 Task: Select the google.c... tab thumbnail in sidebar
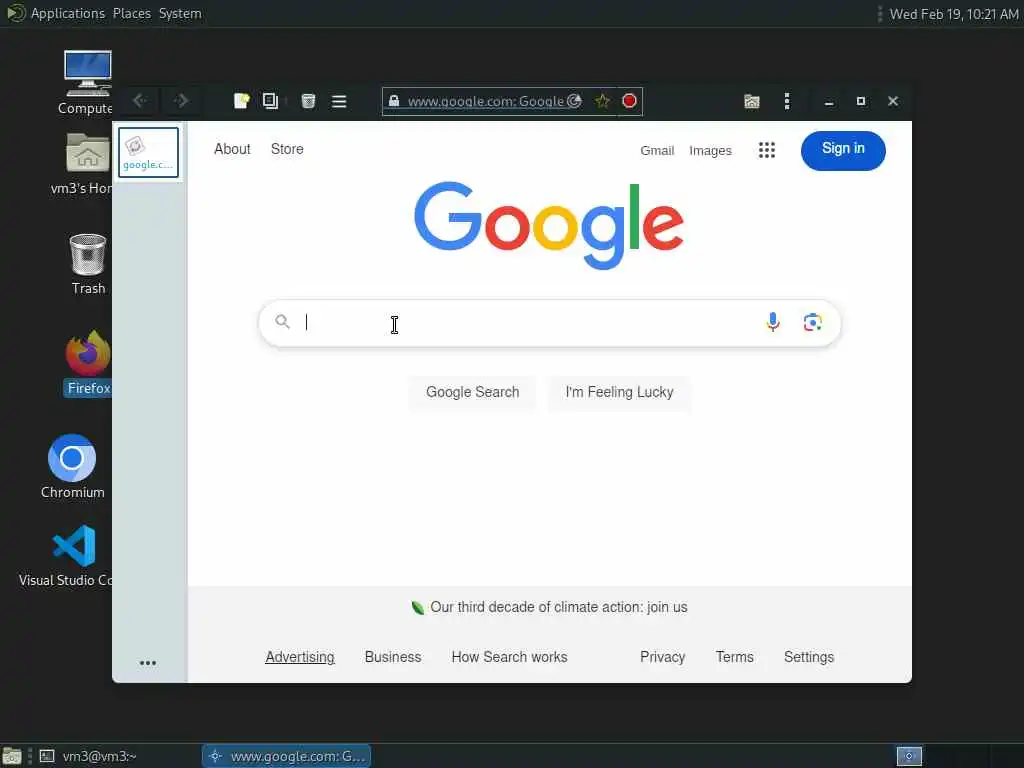tap(148, 152)
